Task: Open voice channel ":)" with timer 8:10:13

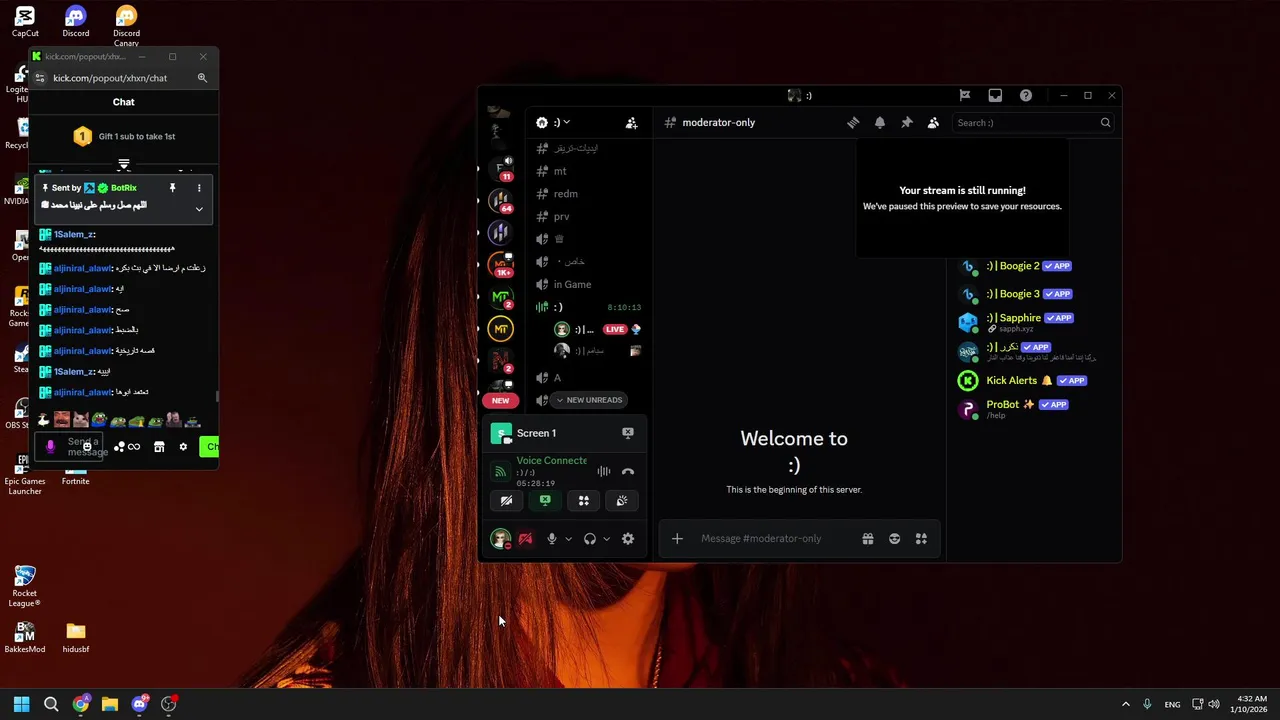Action: click(590, 307)
